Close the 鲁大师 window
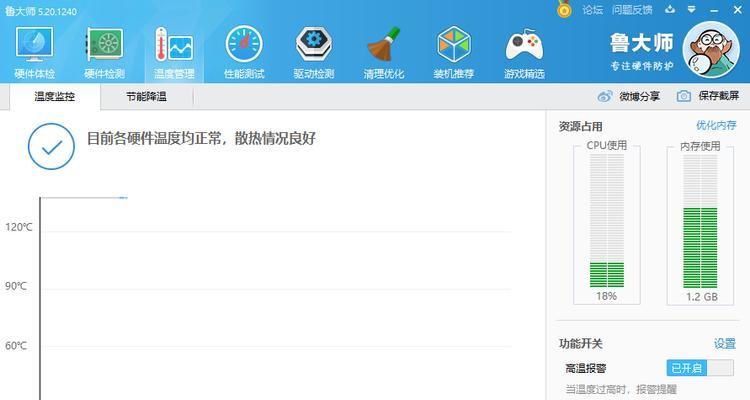 [x=738, y=10]
